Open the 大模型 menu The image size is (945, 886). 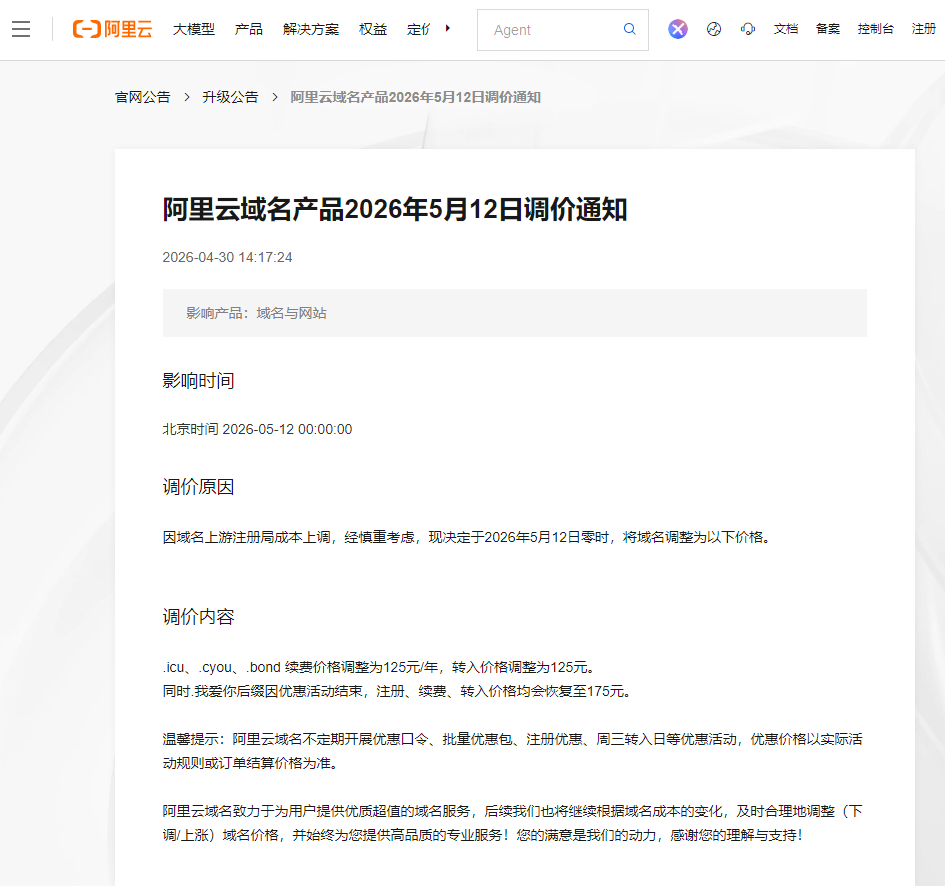(193, 29)
